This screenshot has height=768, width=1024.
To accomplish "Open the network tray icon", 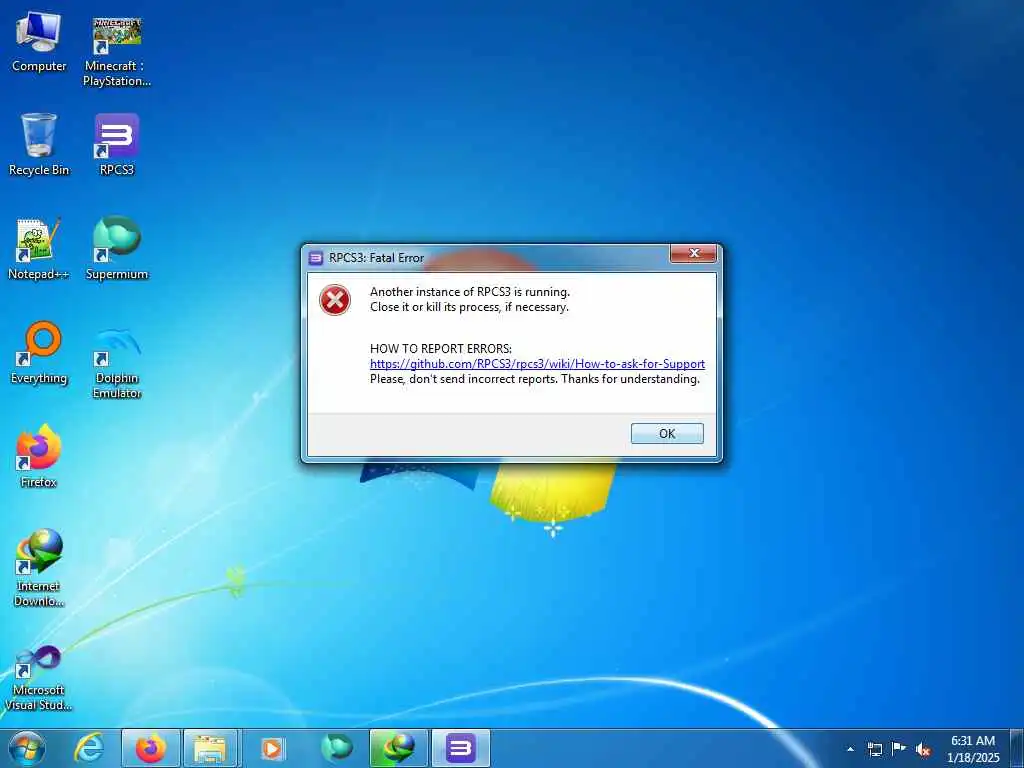I will (874, 749).
